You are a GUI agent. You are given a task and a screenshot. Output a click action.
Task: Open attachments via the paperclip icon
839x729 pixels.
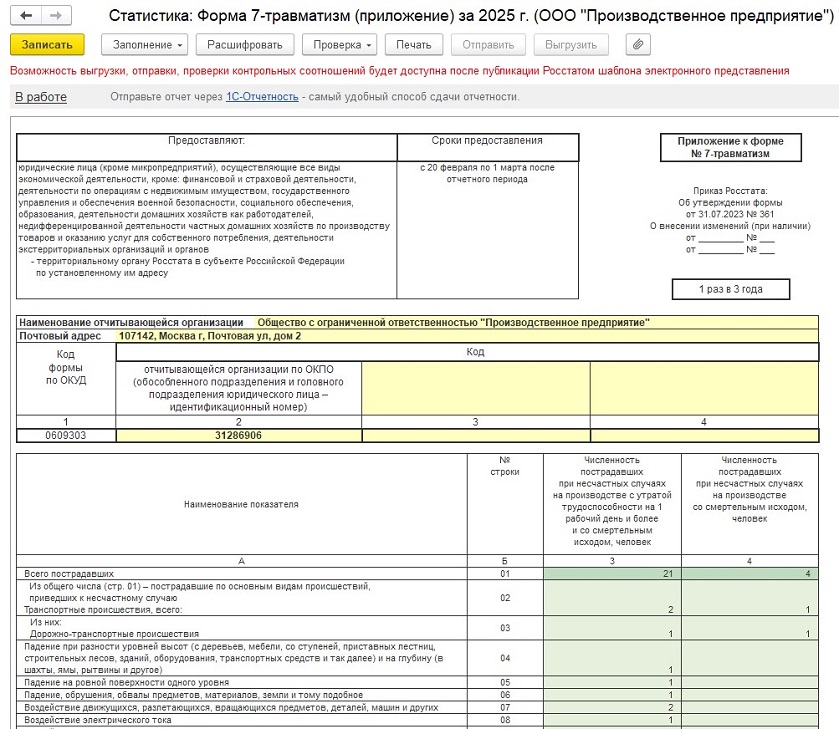[x=638, y=44]
